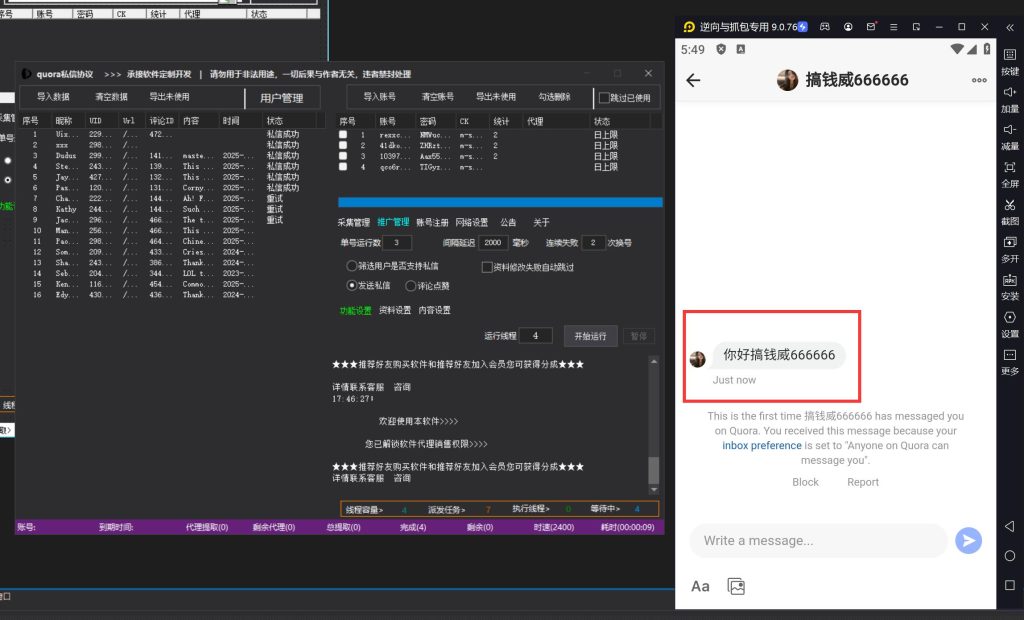Click the emulator volume up (加量) icon
The image size is (1024, 620).
pos(1009,93)
